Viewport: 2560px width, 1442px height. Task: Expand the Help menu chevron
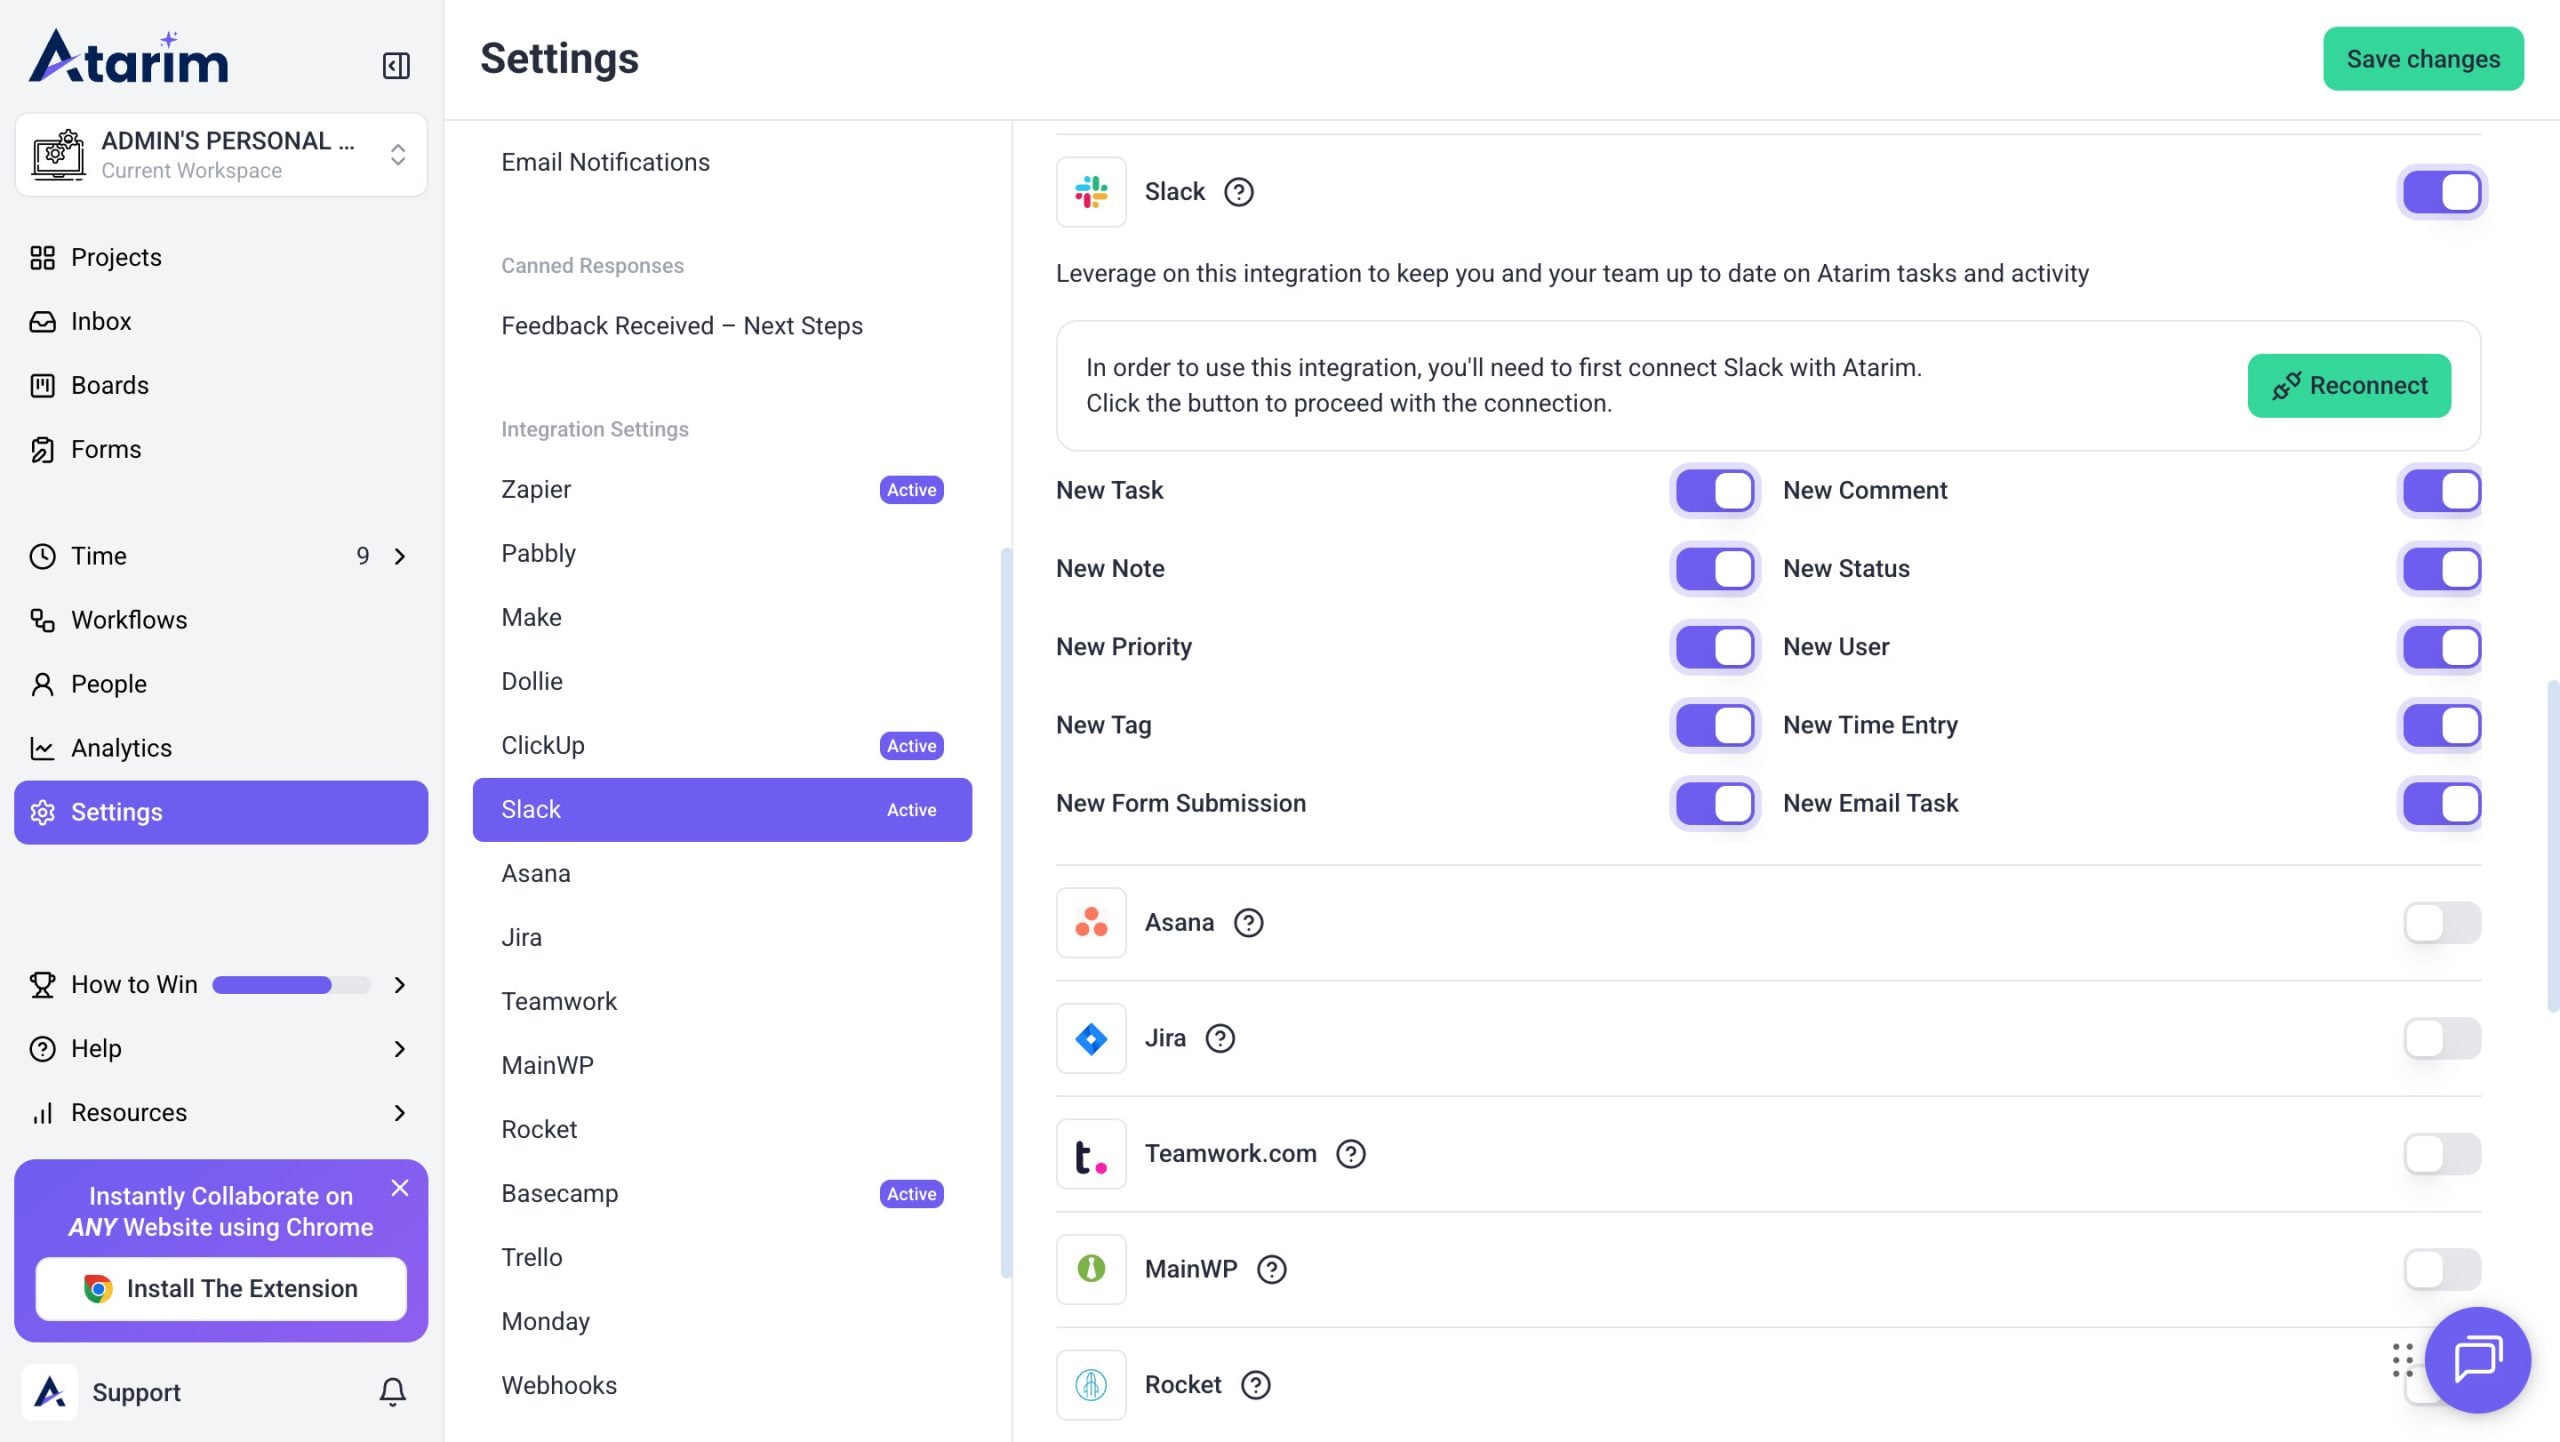tap(400, 1048)
